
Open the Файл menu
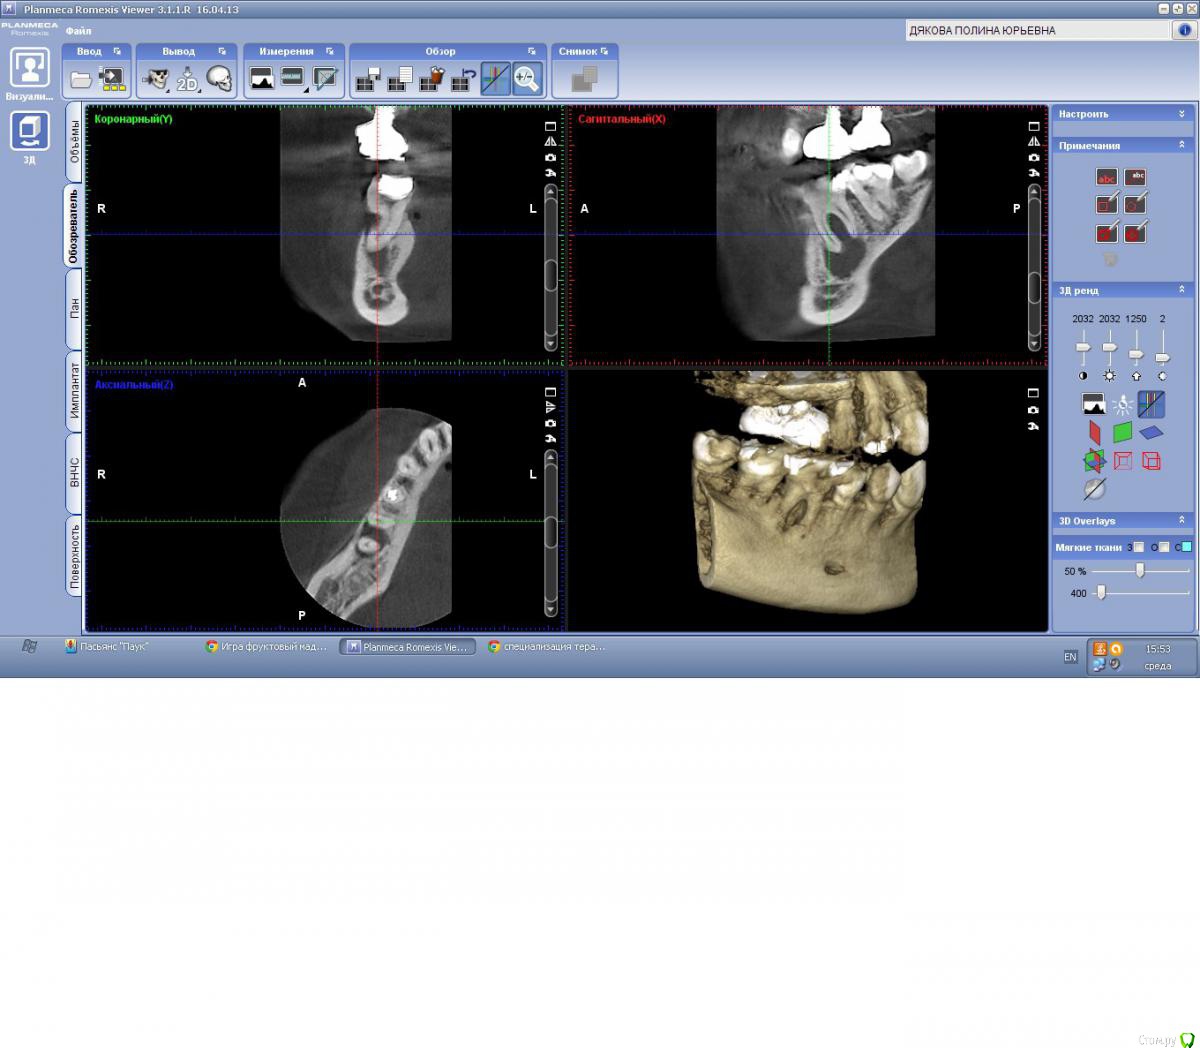(78, 31)
